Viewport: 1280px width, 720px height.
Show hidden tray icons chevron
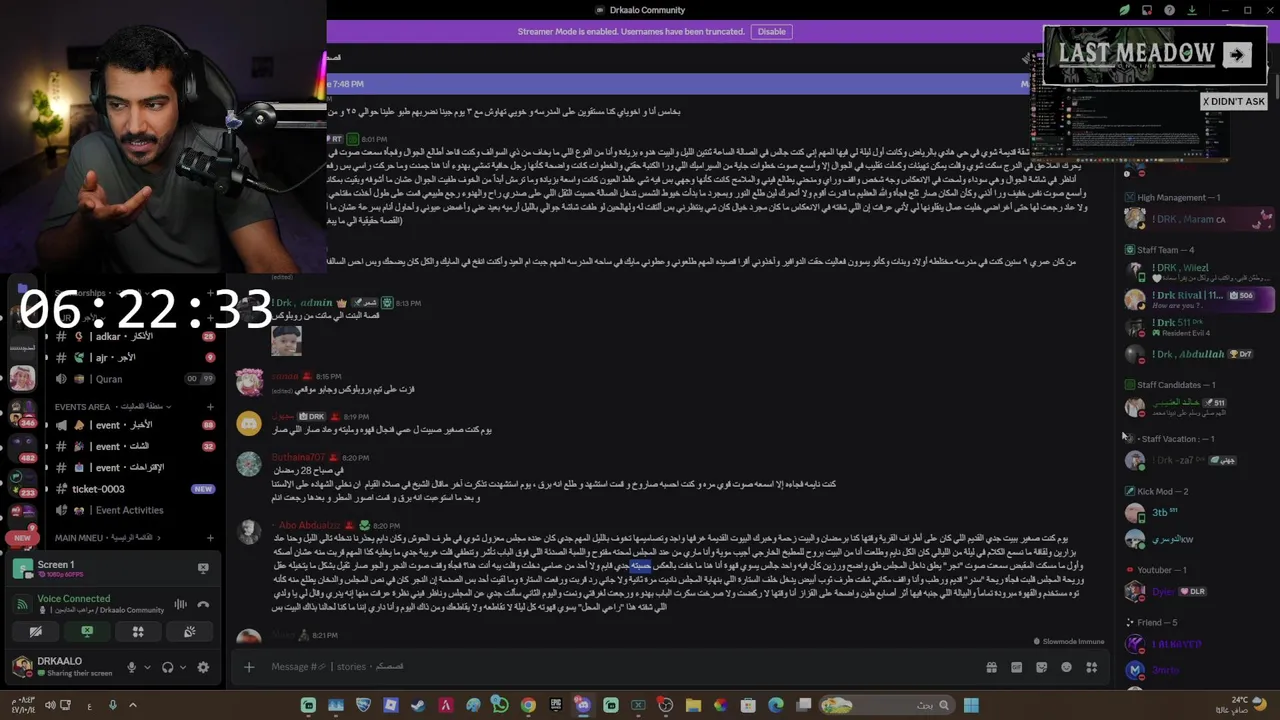[132, 705]
